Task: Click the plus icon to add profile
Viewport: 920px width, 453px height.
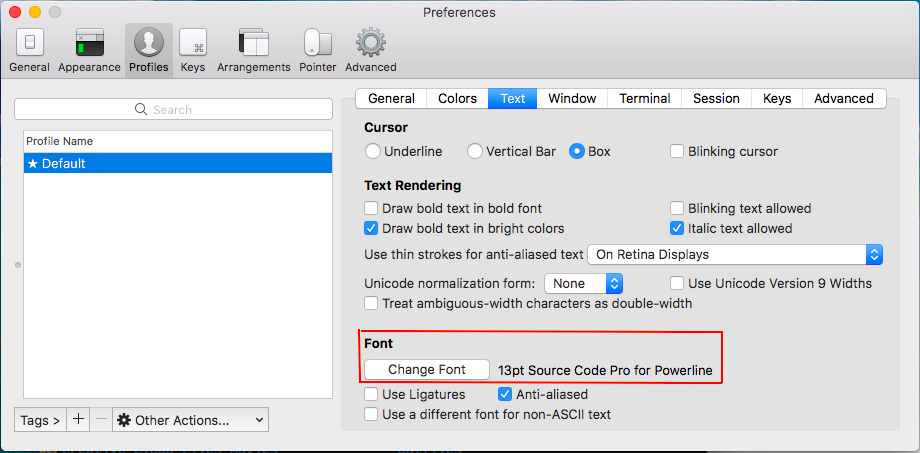Action: 78,420
